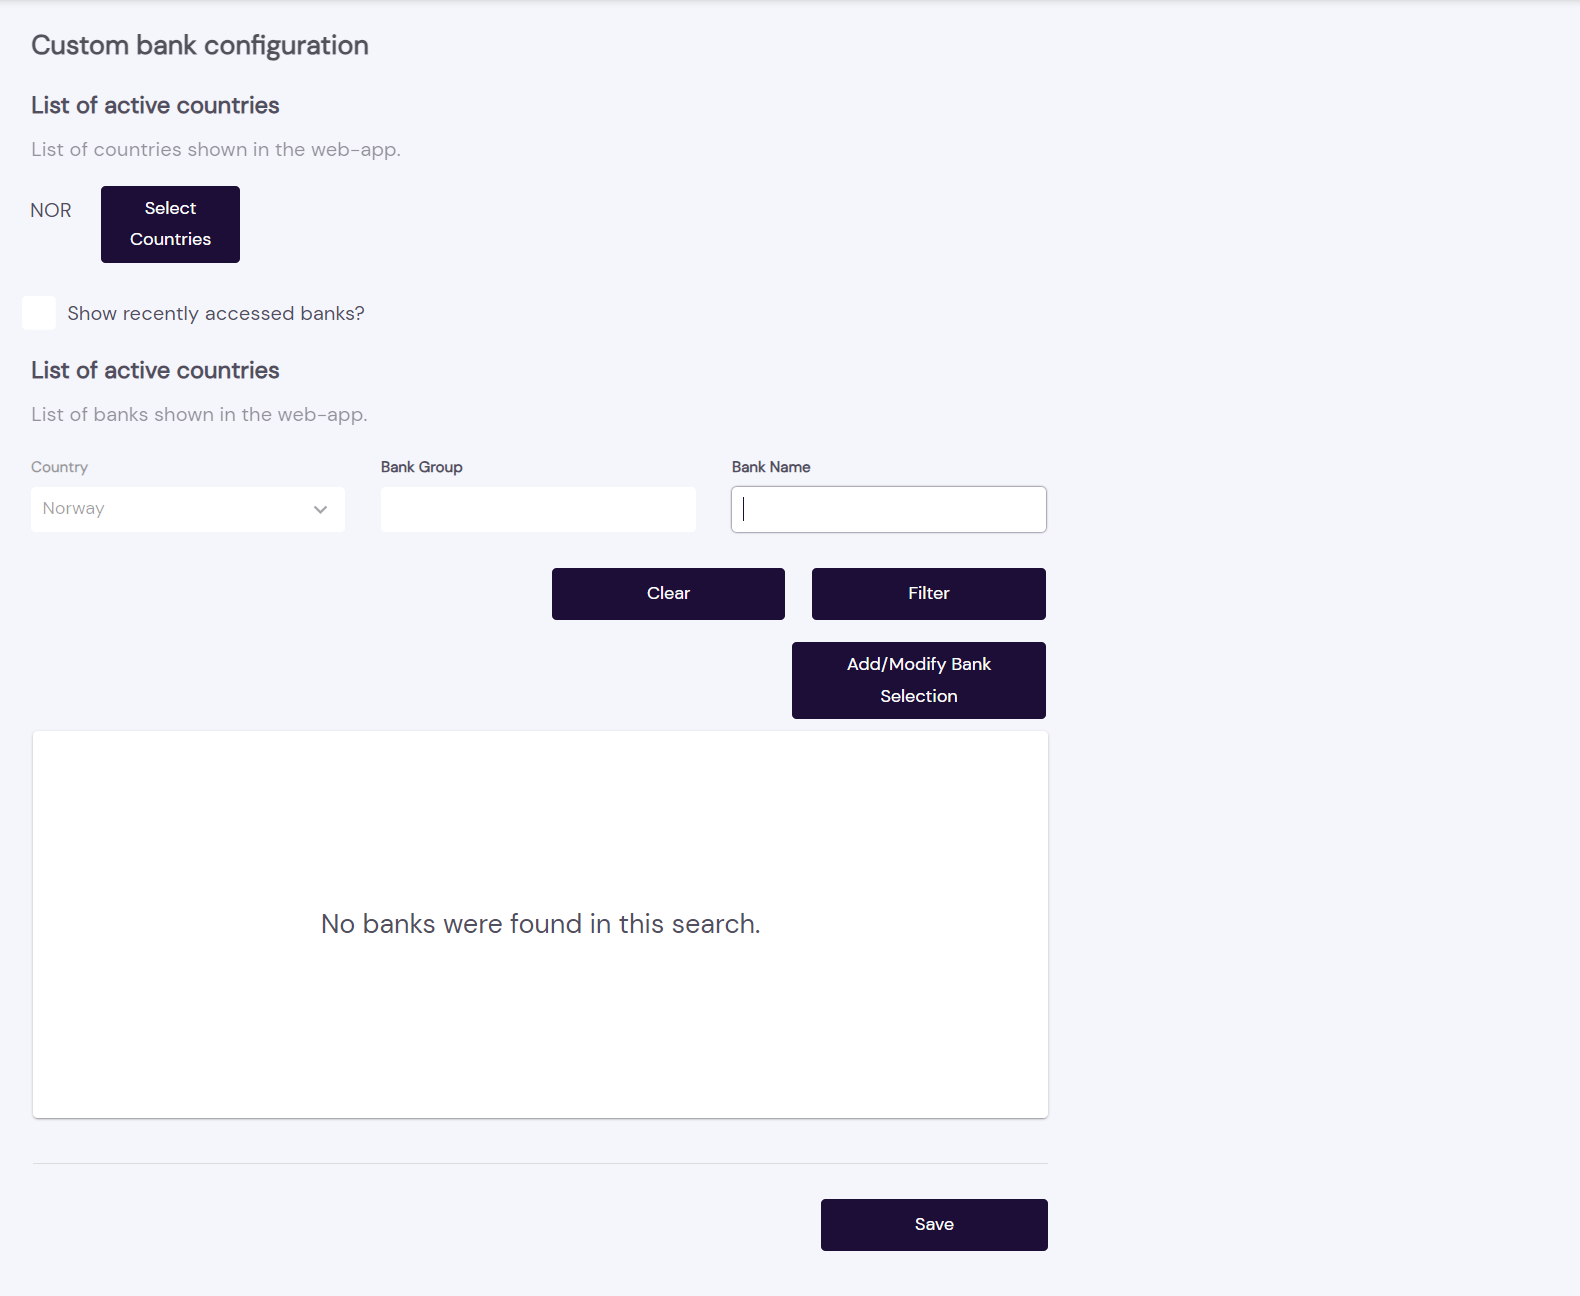Save the custom bank configuration

(934, 1224)
